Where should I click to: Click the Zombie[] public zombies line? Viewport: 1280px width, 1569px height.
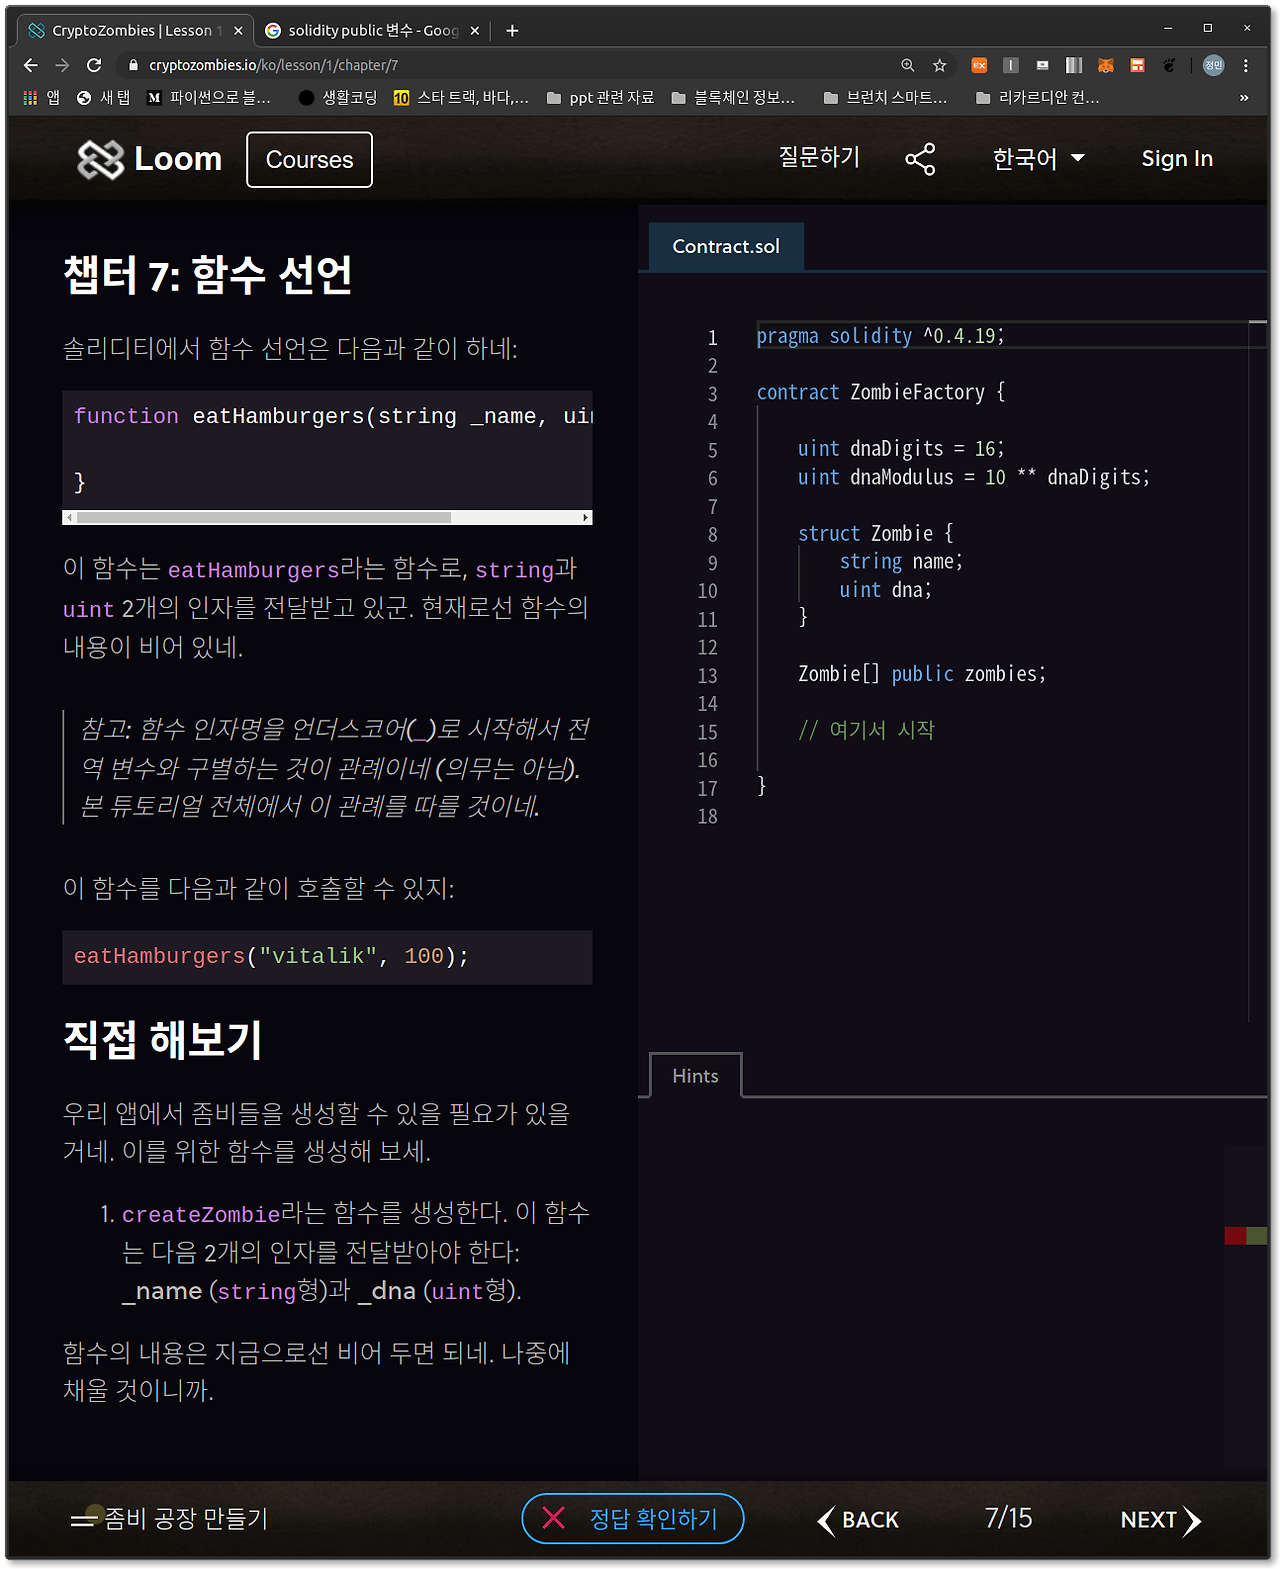(922, 674)
